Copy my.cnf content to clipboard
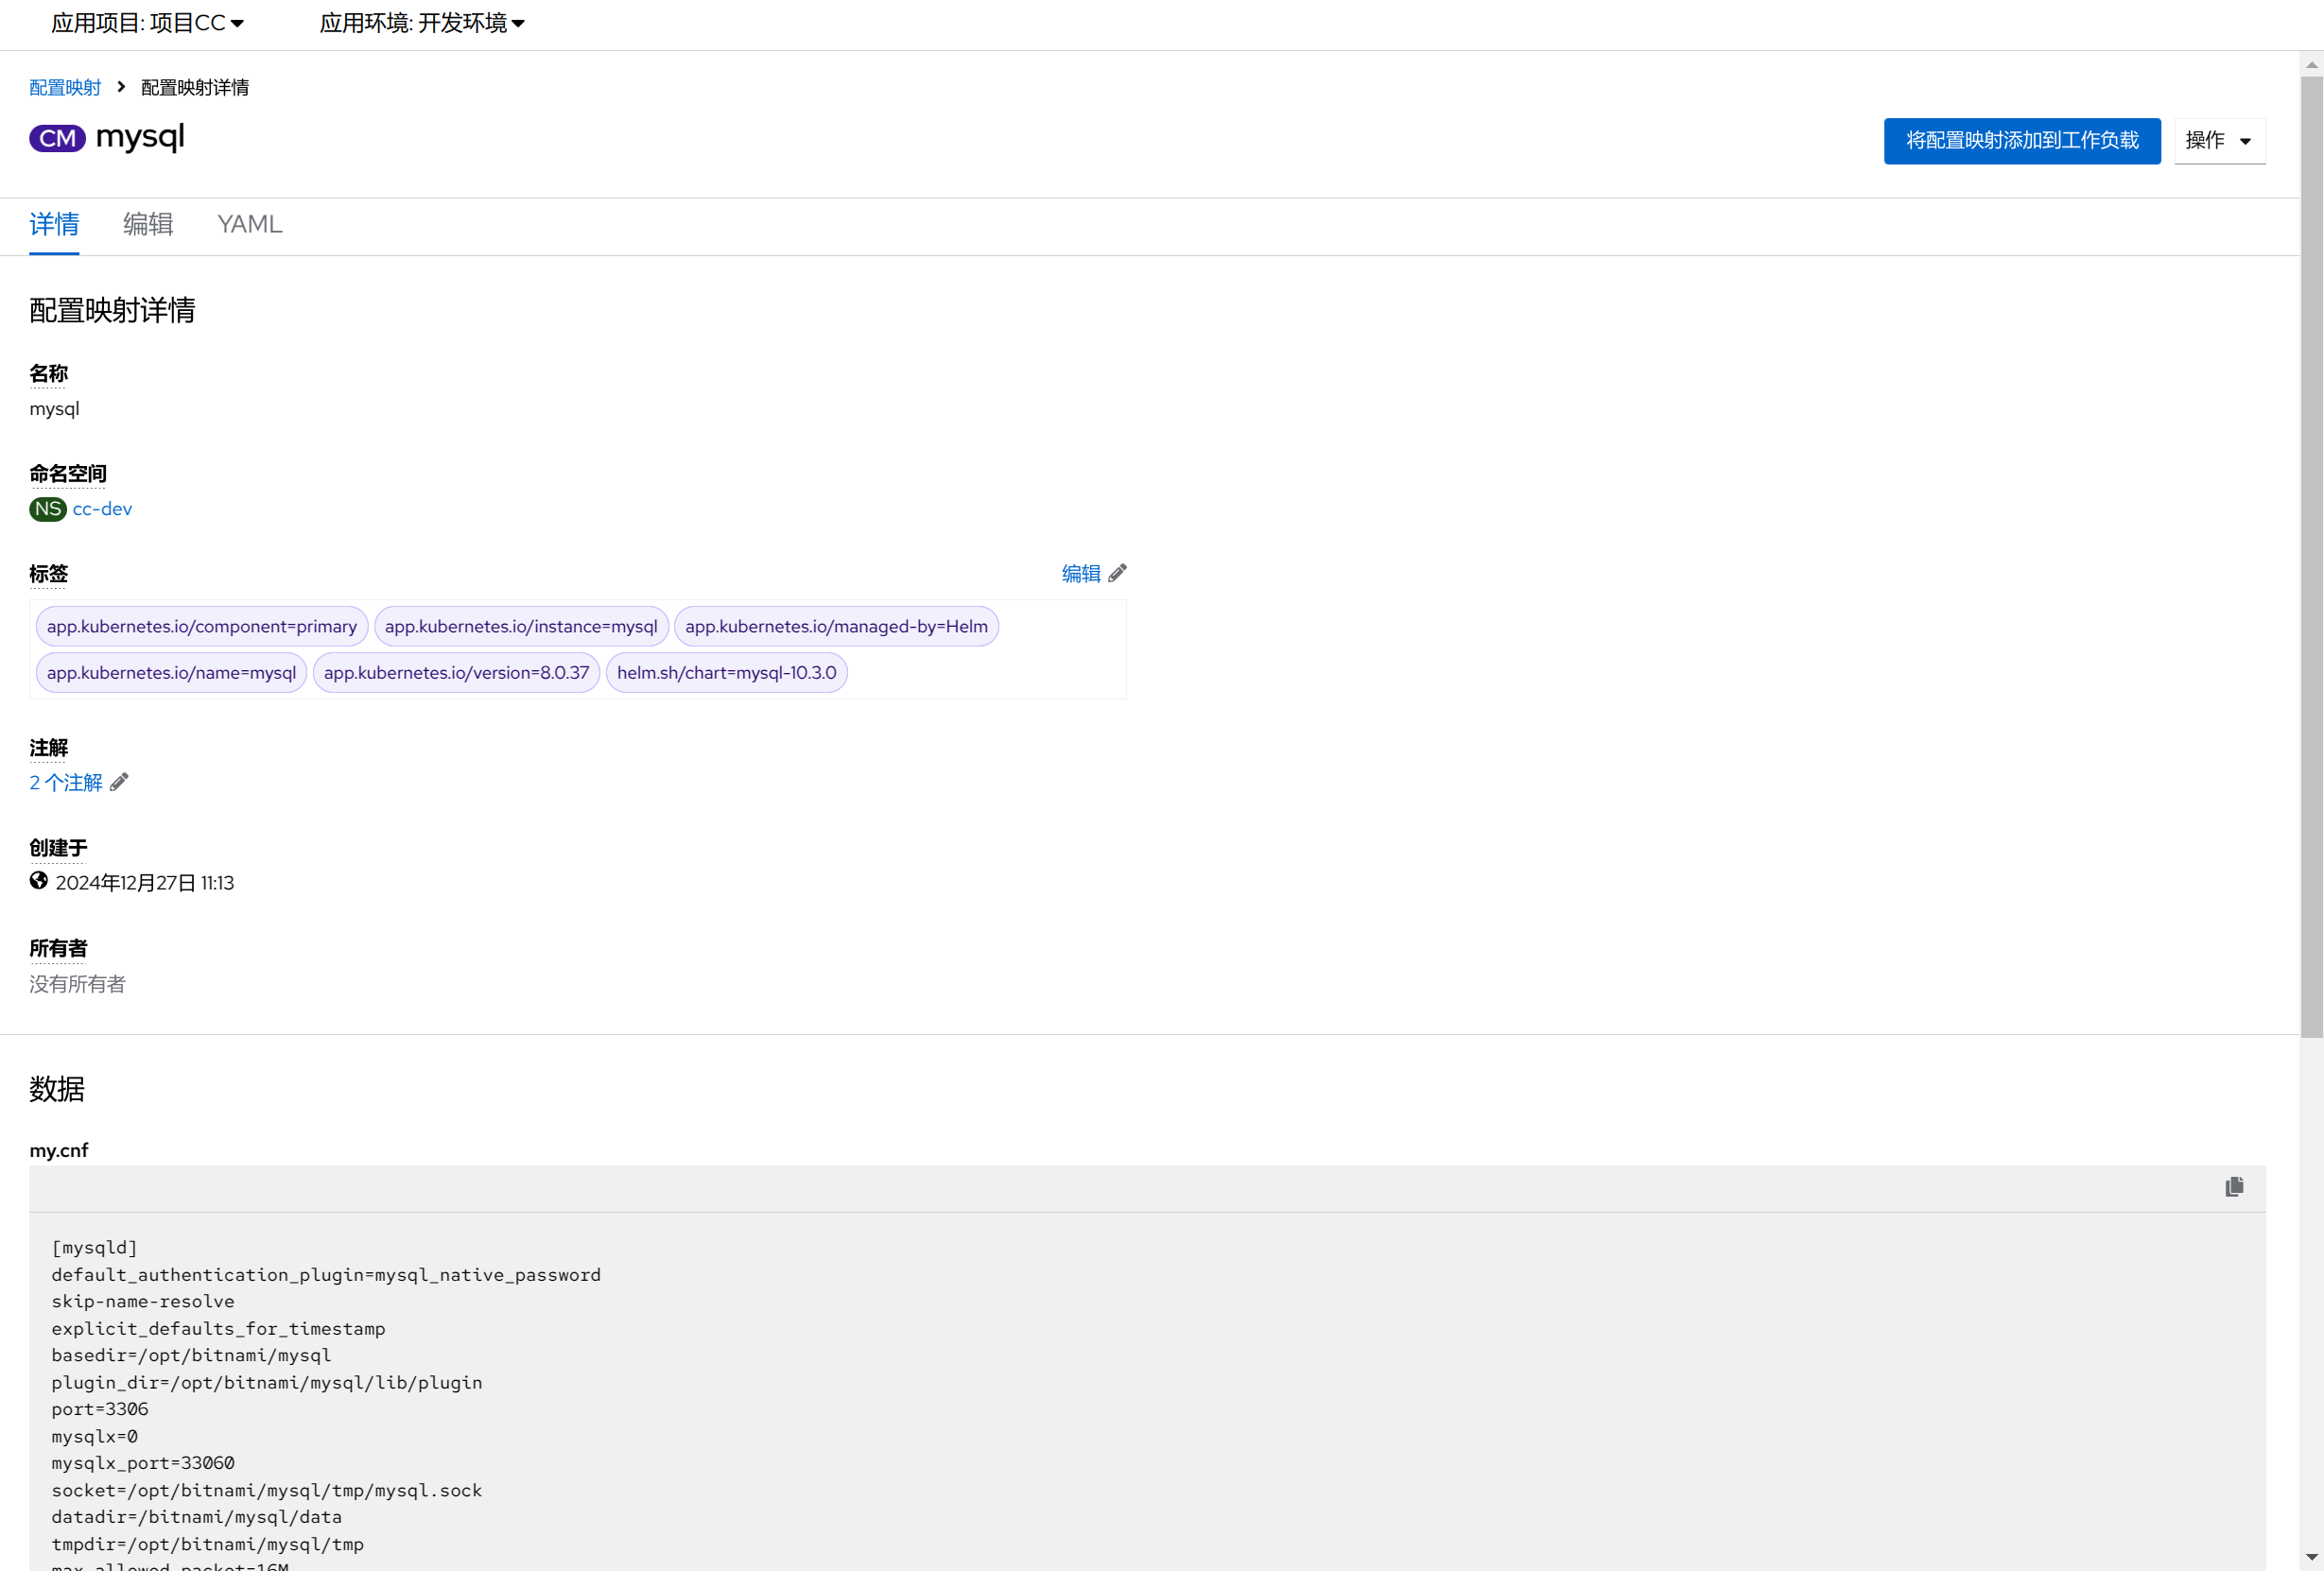2324x1571 pixels. click(x=2233, y=1186)
